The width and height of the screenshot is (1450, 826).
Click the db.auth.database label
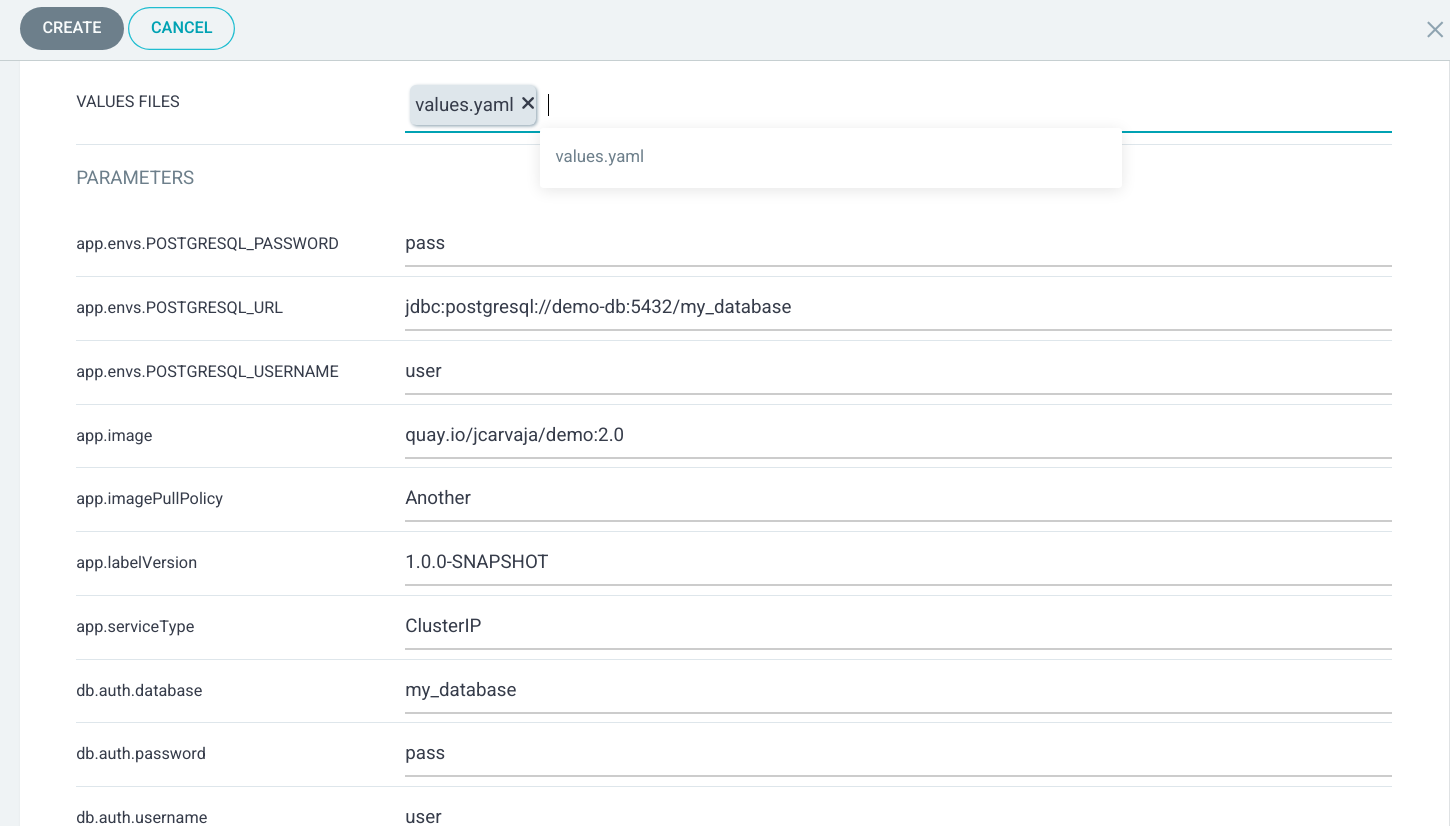tap(139, 691)
